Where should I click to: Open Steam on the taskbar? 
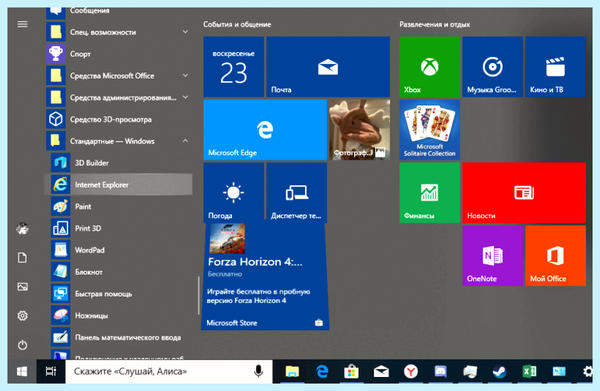[x=499, y=371]
